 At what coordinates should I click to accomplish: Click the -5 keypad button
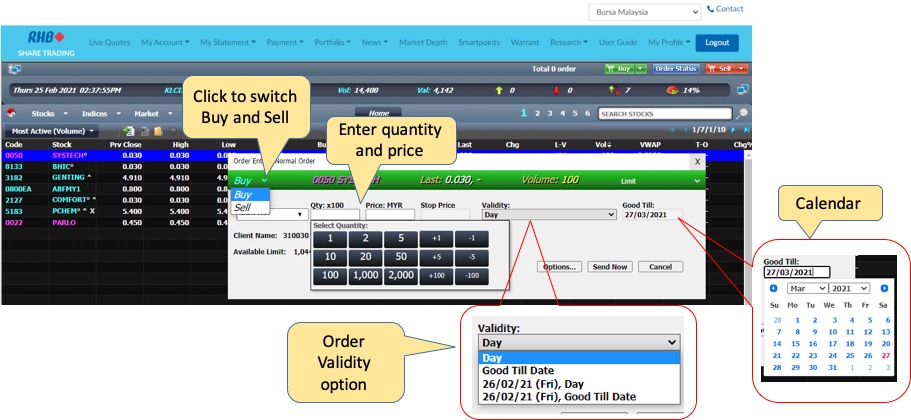click(472, 257)
